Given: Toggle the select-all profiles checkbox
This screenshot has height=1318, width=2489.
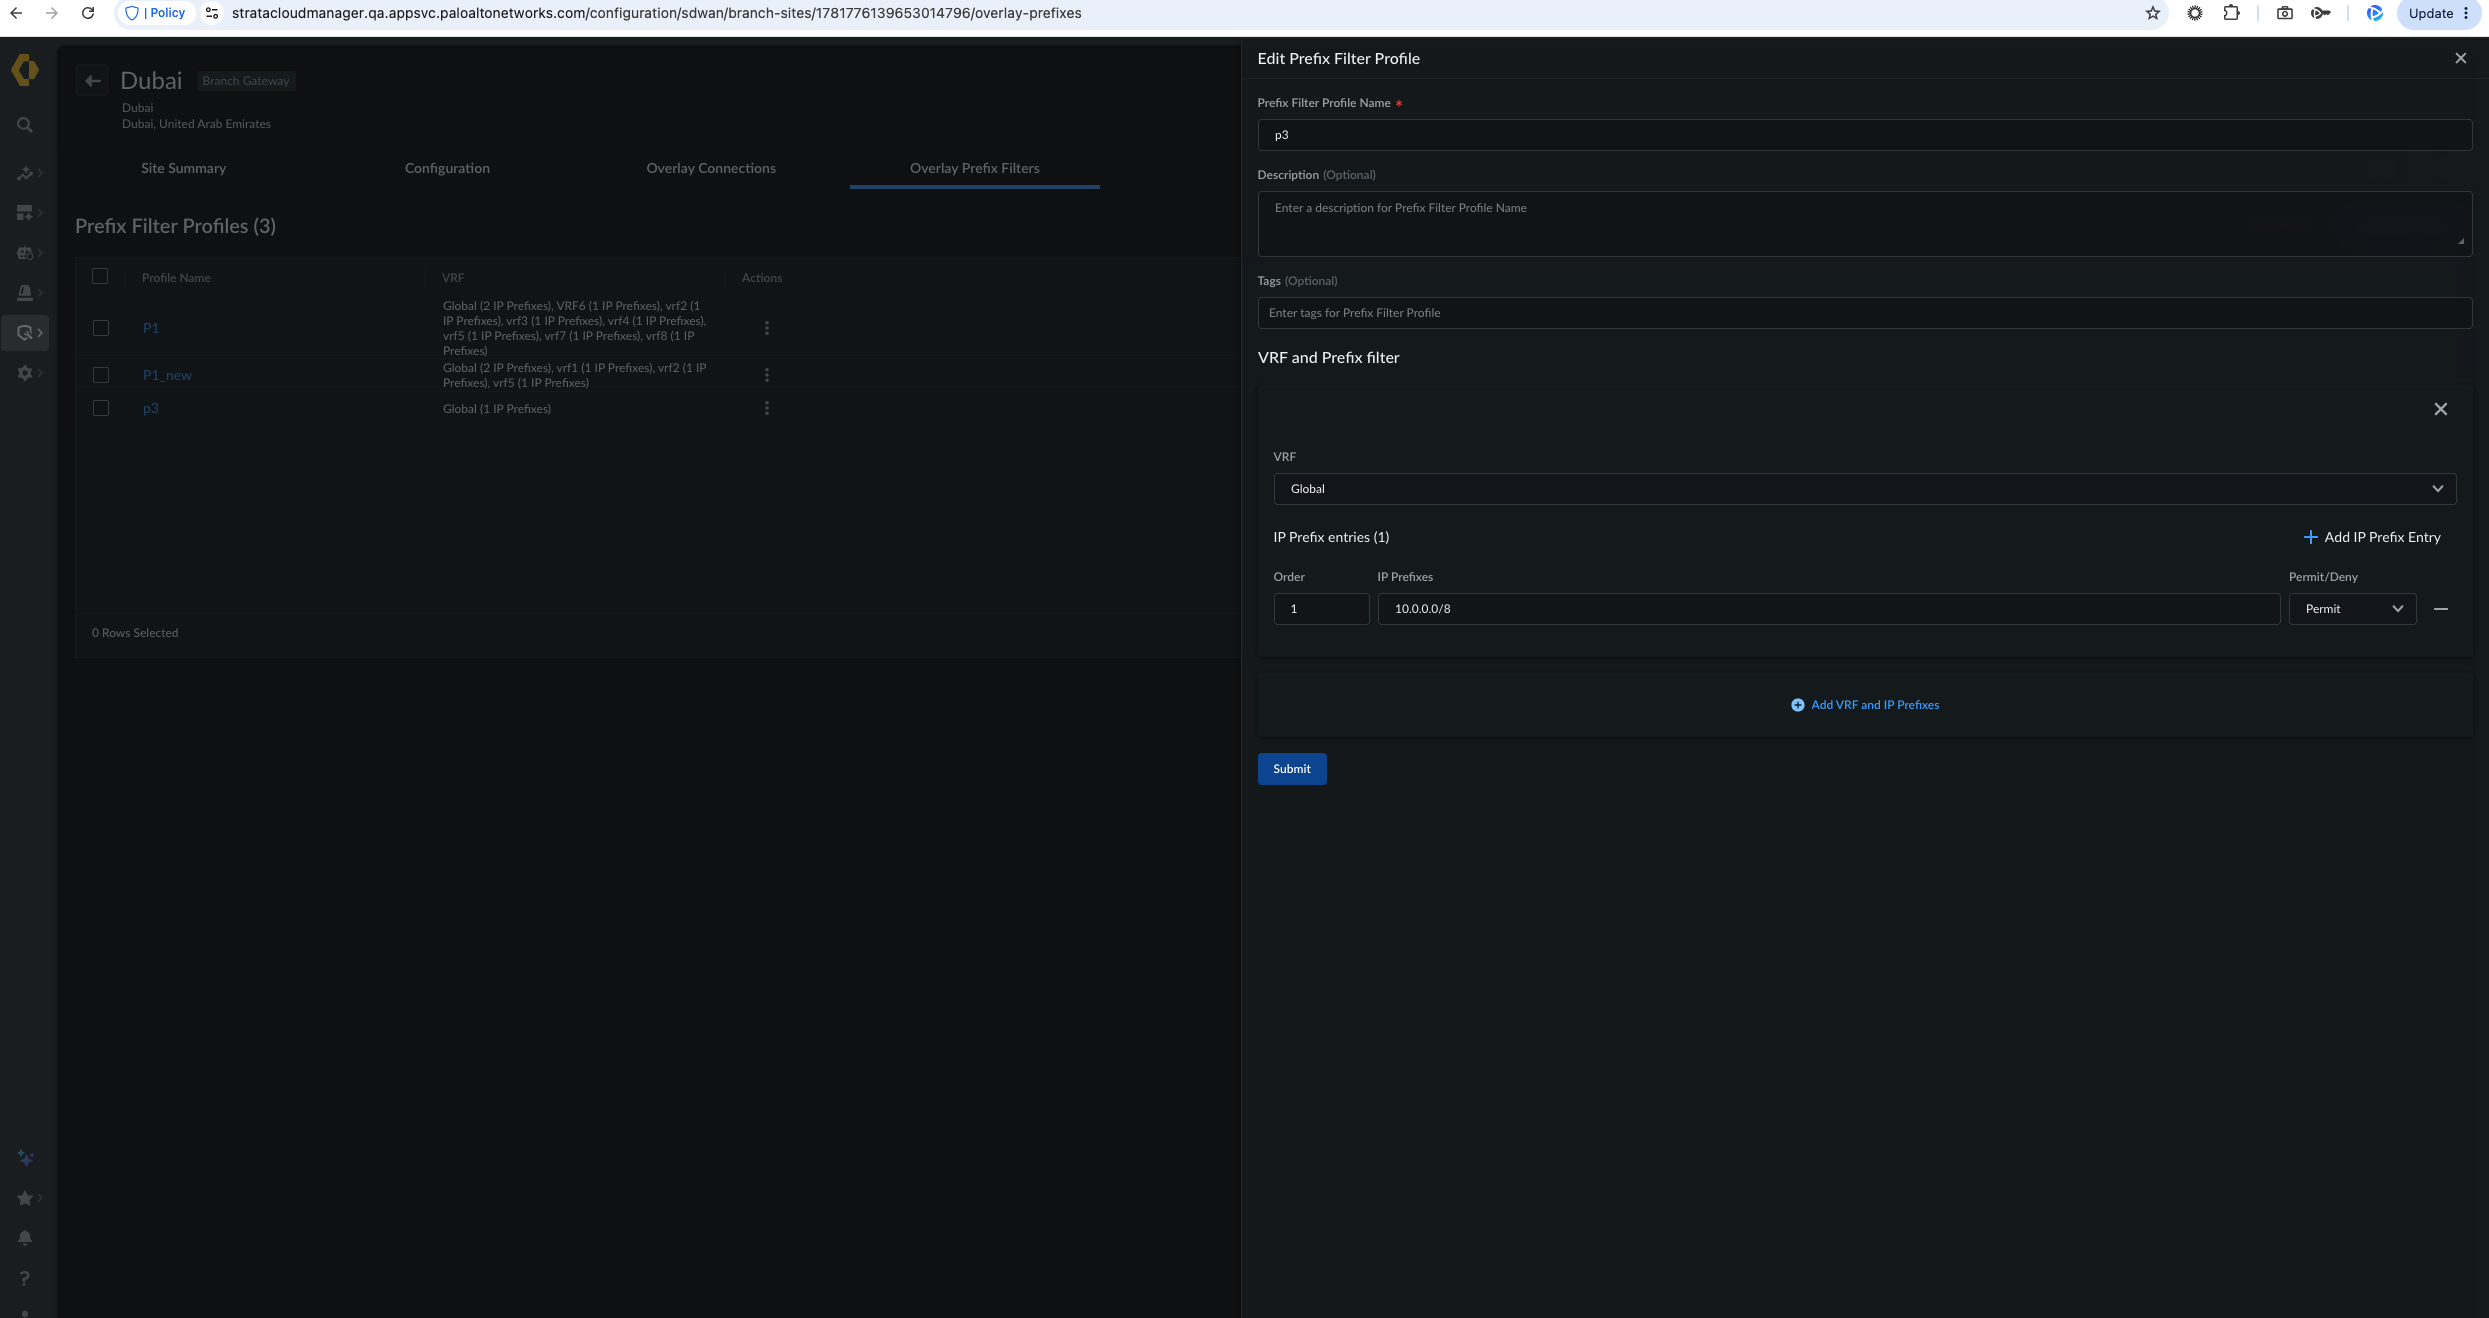Looking at the screenshot, I should 100,276.
